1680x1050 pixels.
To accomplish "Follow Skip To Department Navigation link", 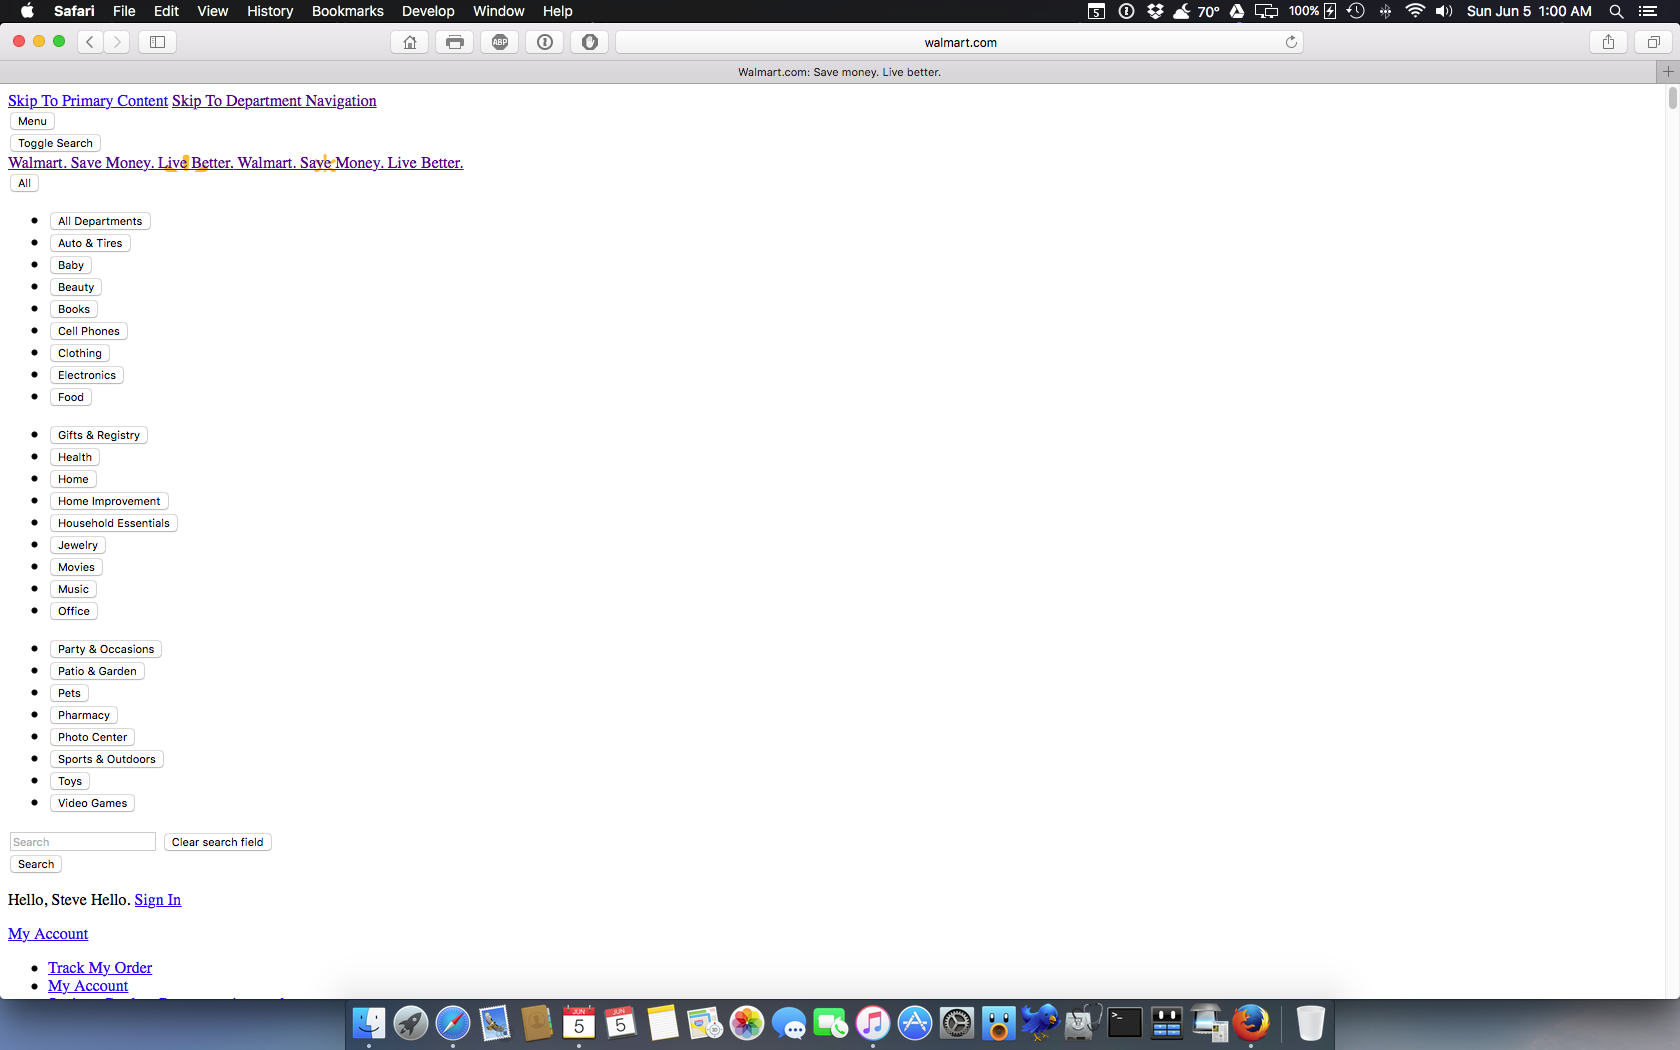I will coord(274,101).
